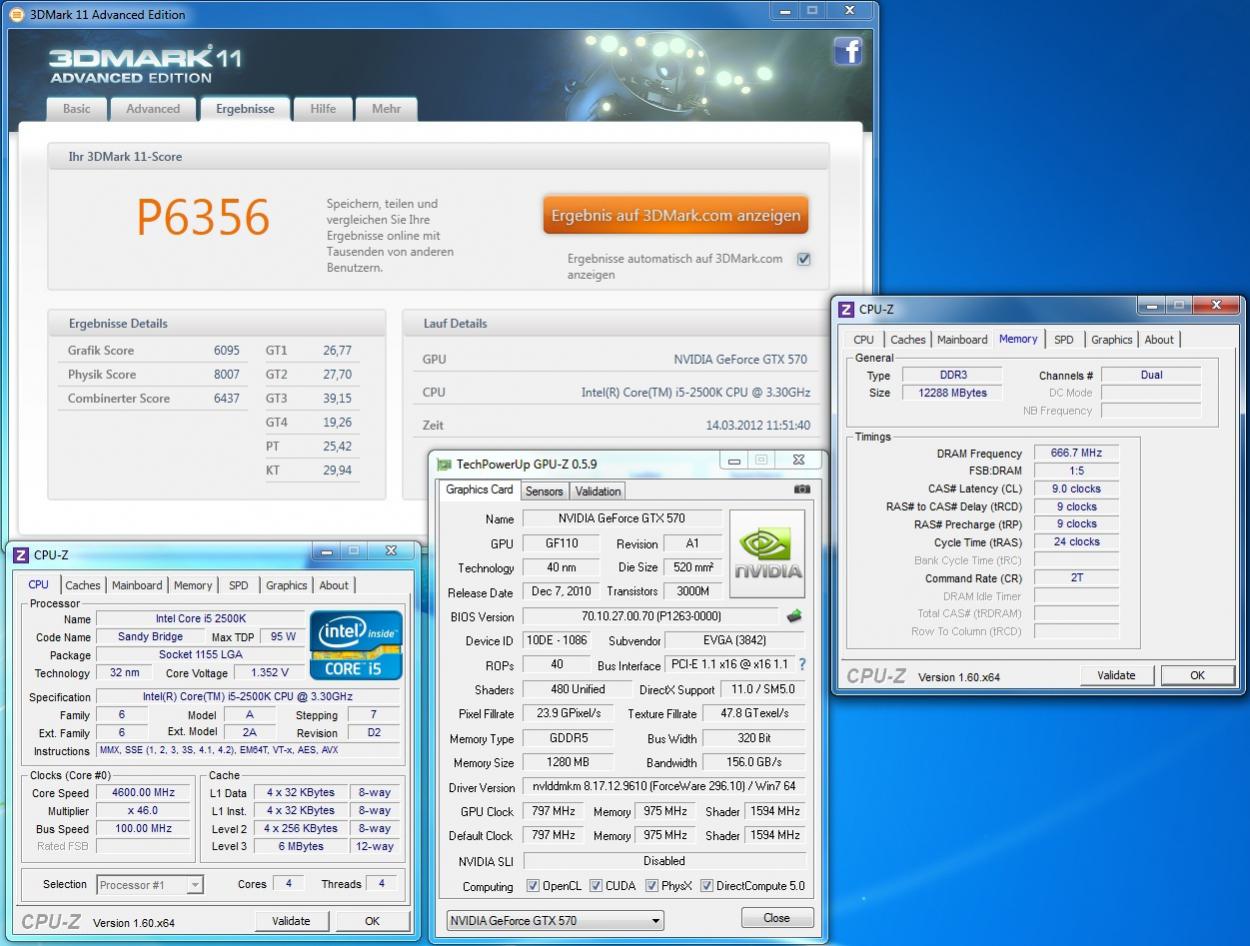Open Caches tab in lower CPU-Z window
Viewport: 1250px width, 946px height.
(83, 586)
